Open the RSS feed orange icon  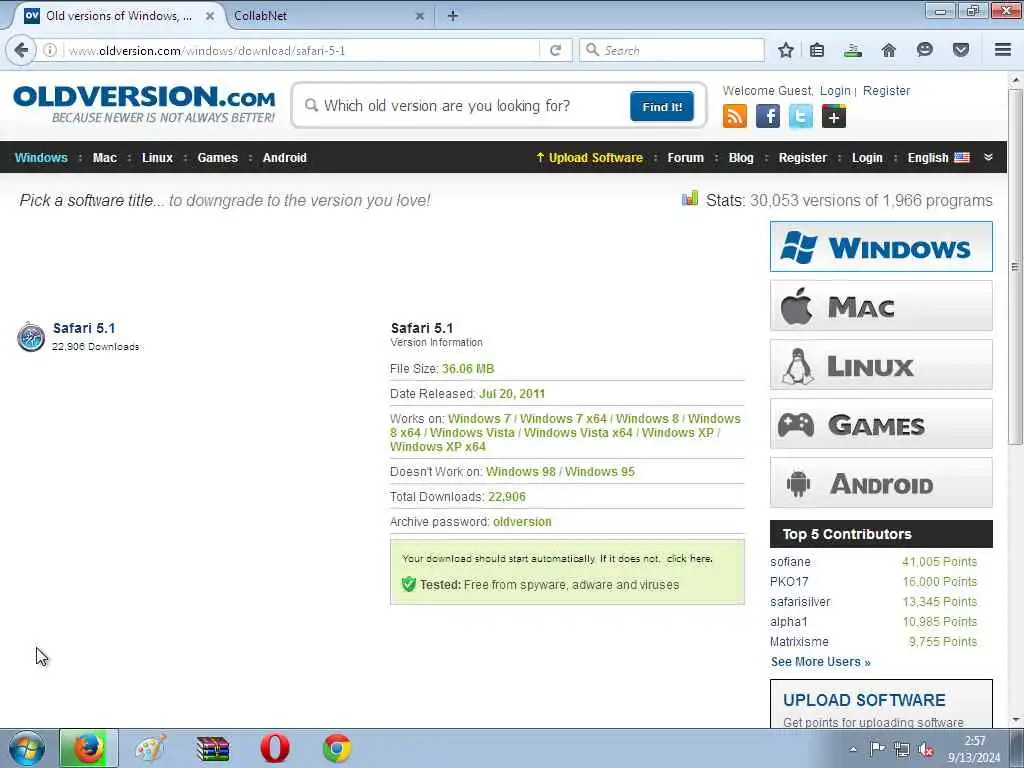tap(735, 116)
